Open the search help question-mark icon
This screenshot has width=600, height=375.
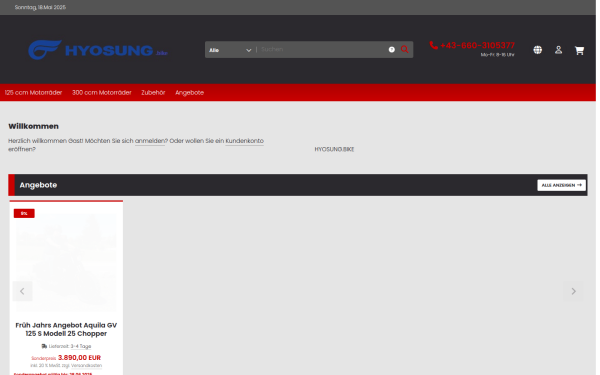pos(391,49)
